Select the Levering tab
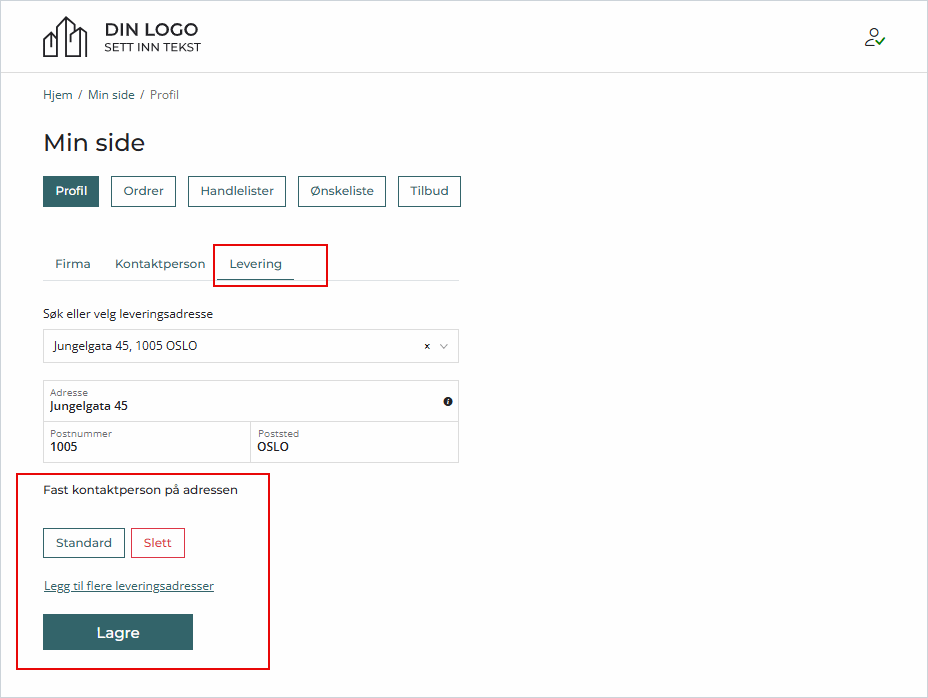Image resolution: width=928 pixels, height=698 pixels. point(254,263)
